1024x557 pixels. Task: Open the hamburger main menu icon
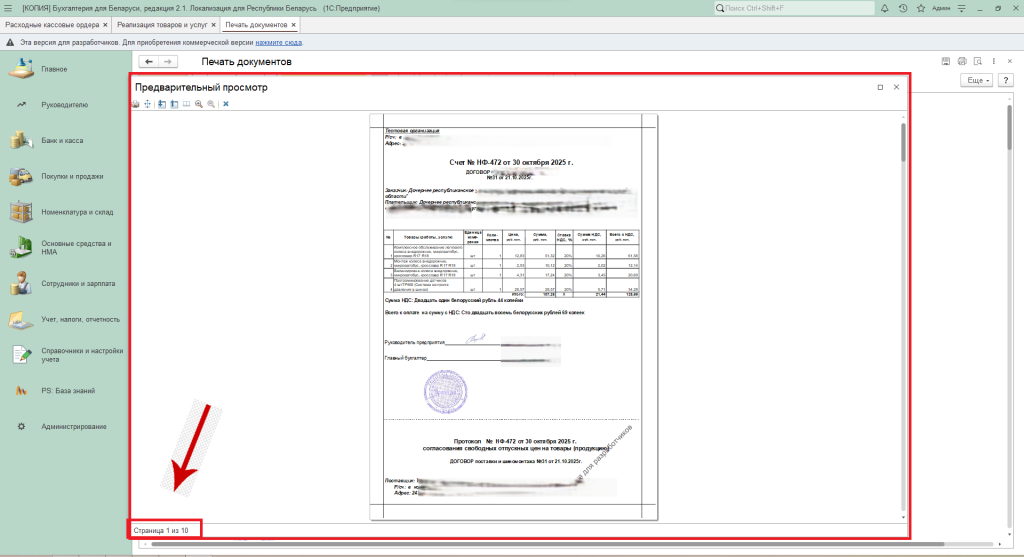pyautogui.click(x=9, y=8)
